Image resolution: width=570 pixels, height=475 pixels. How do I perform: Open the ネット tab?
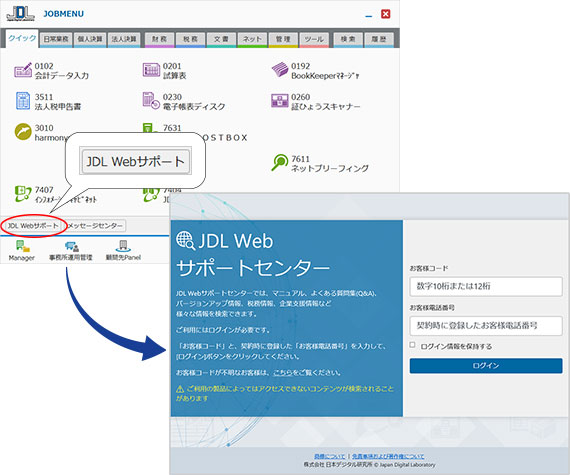tap(252, 39)
